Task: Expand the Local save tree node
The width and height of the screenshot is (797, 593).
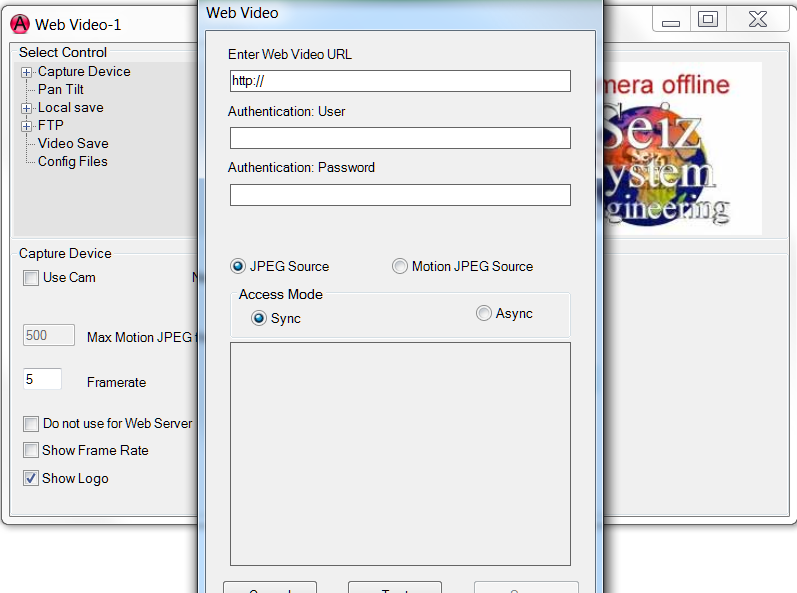Action: coord(26,108)
